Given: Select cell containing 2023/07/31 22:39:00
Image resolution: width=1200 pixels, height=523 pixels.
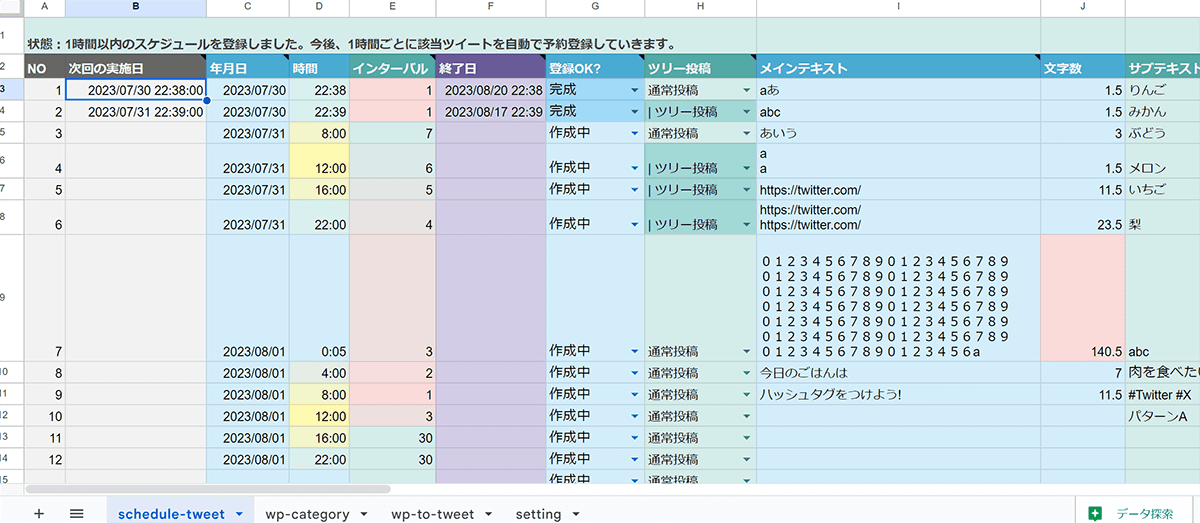Looking at the screenshot, I should click(135, 112).
